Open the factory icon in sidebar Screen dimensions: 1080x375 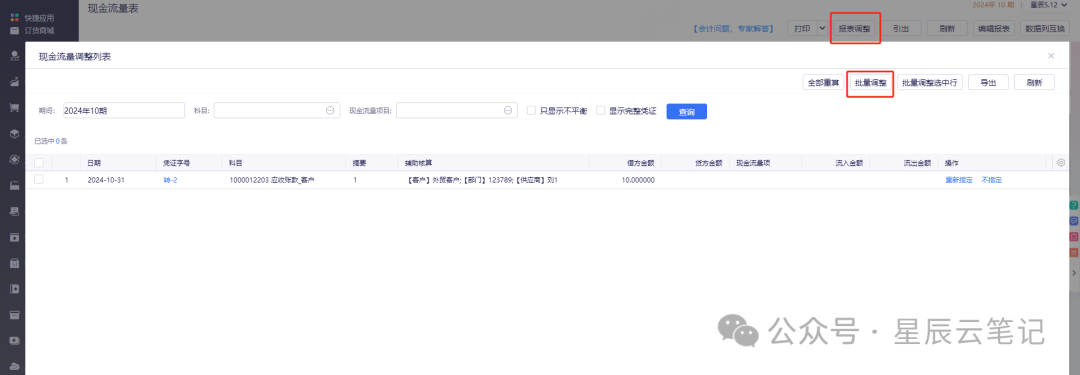(x=14, y=185)
